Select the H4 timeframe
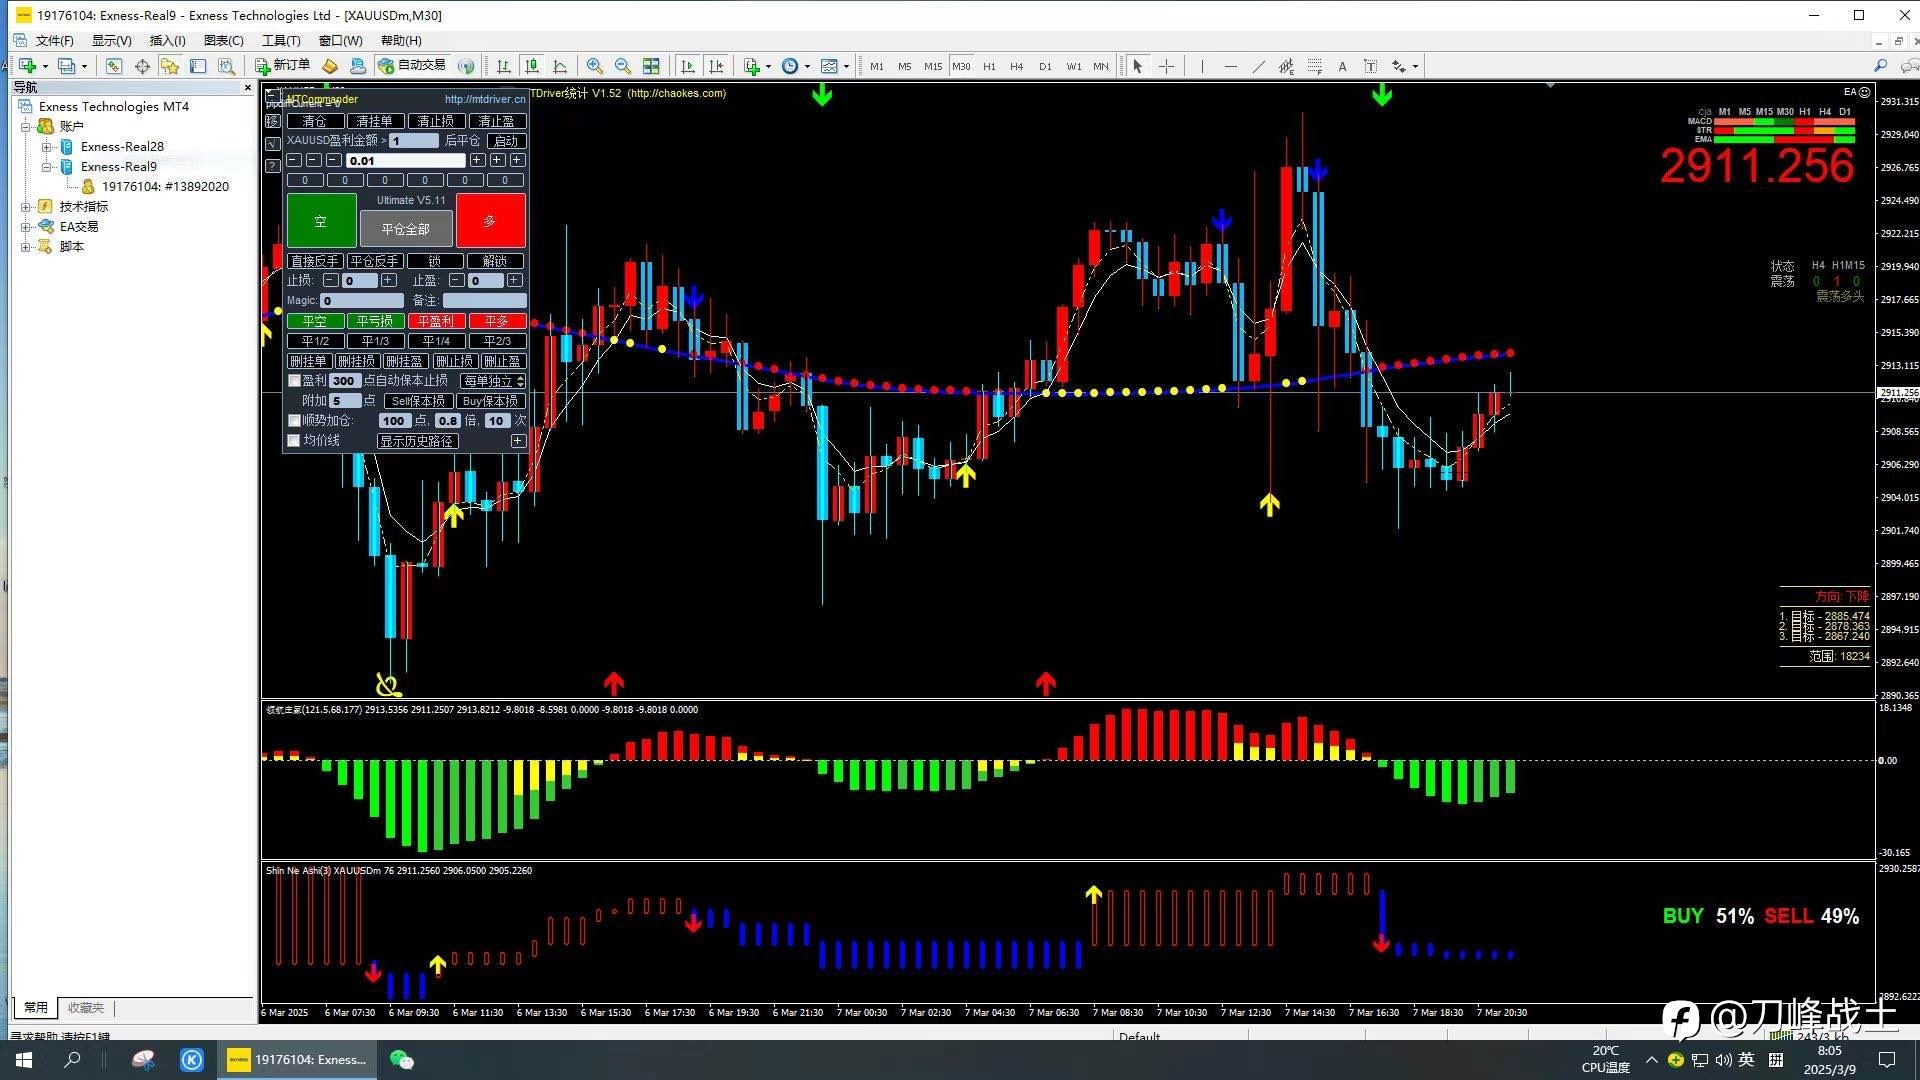Image resolution: width=1920 pixels, height=1080 pixels. [x=1017, y=66]
